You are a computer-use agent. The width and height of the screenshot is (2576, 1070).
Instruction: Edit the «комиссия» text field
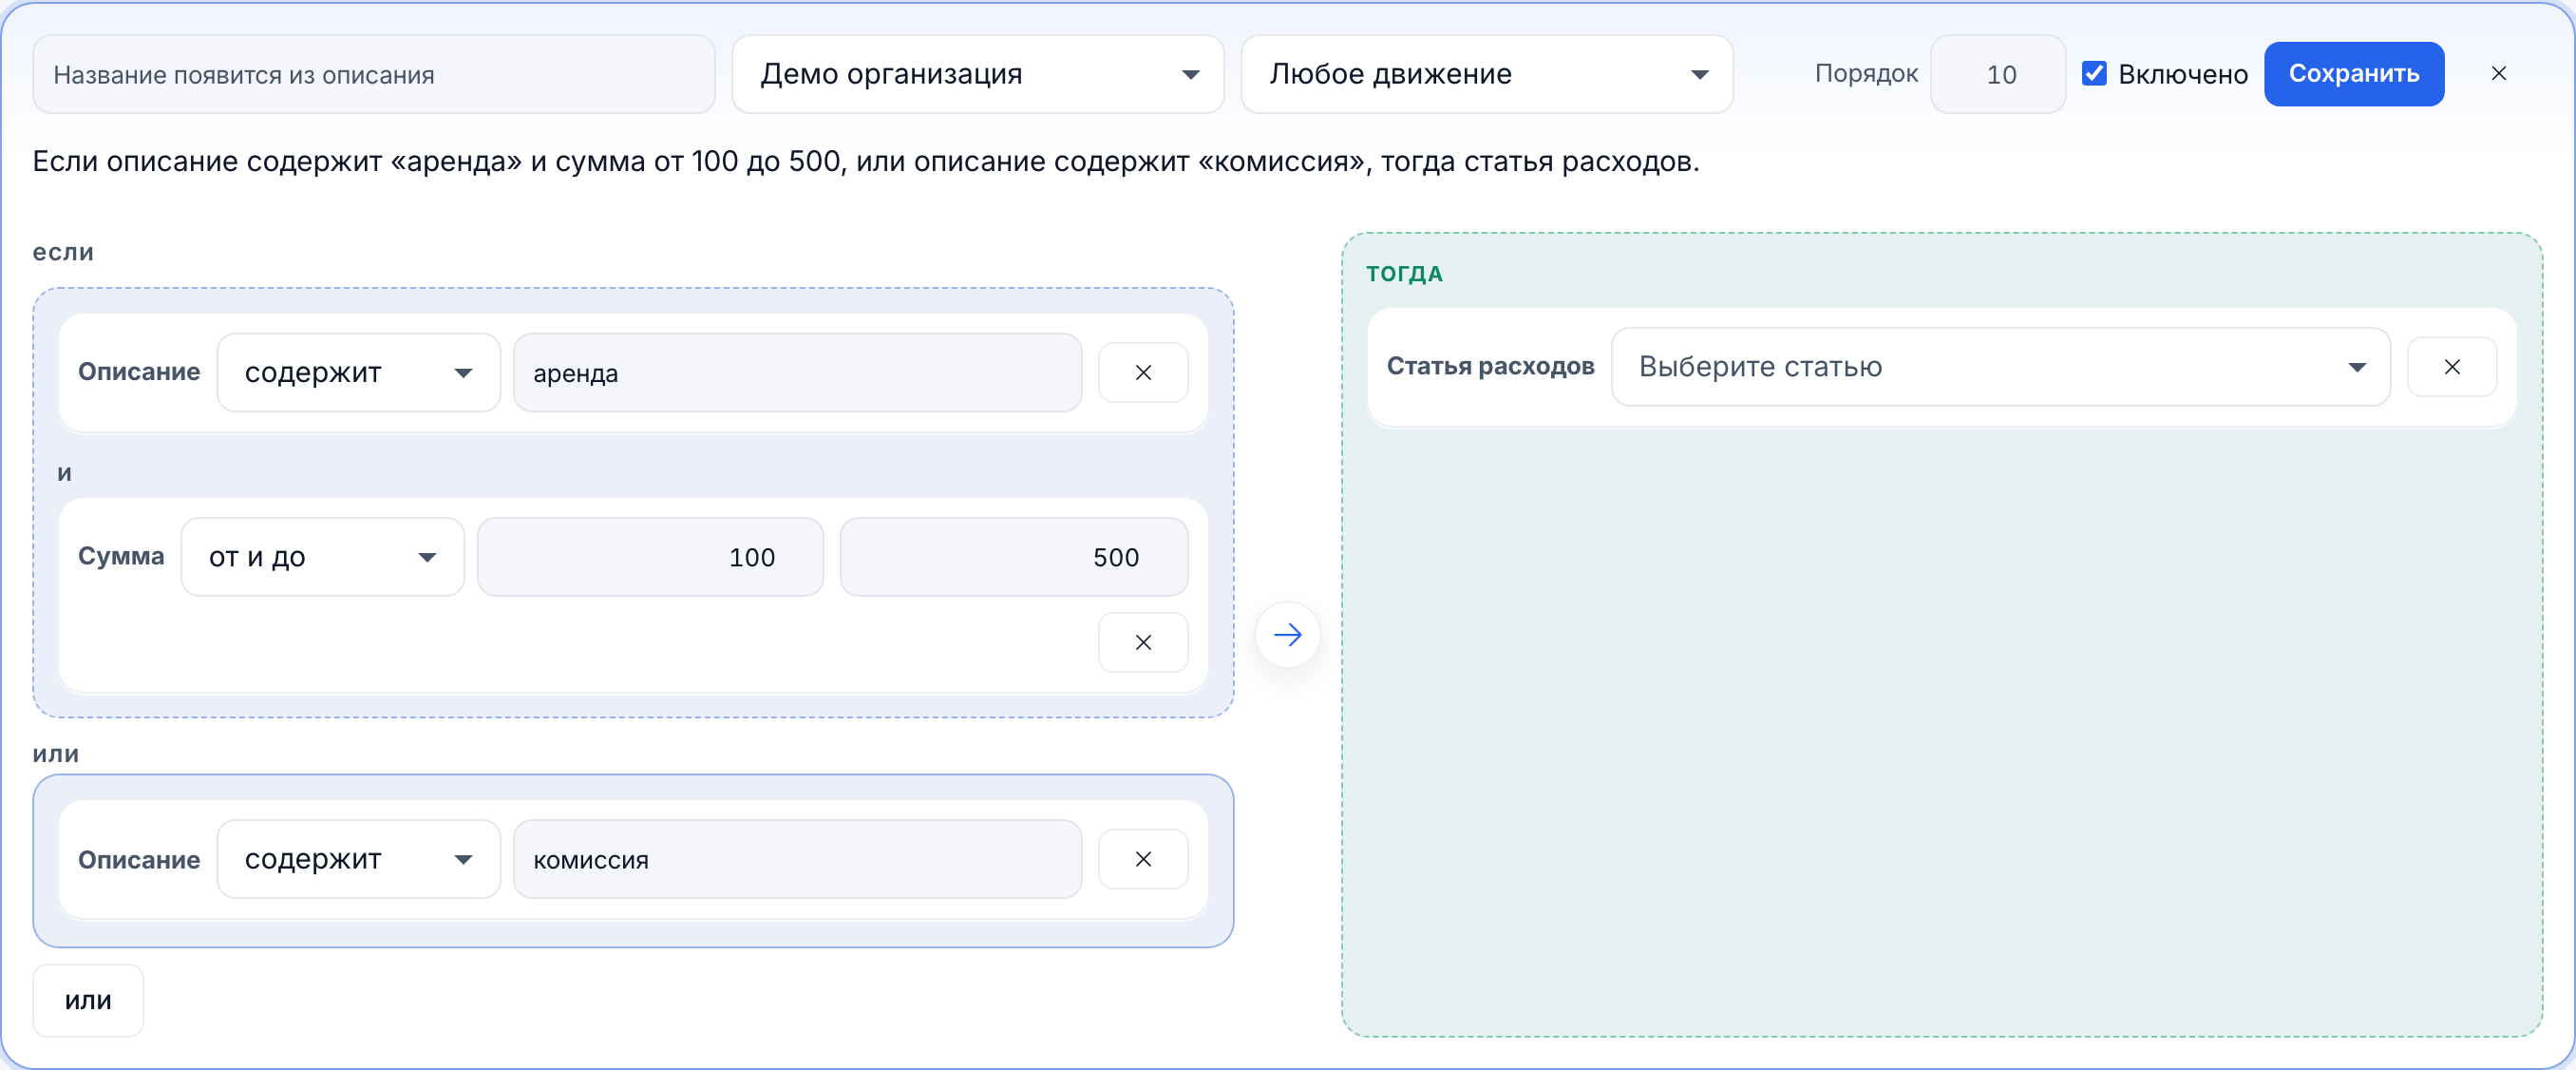[x=798, y=859]
